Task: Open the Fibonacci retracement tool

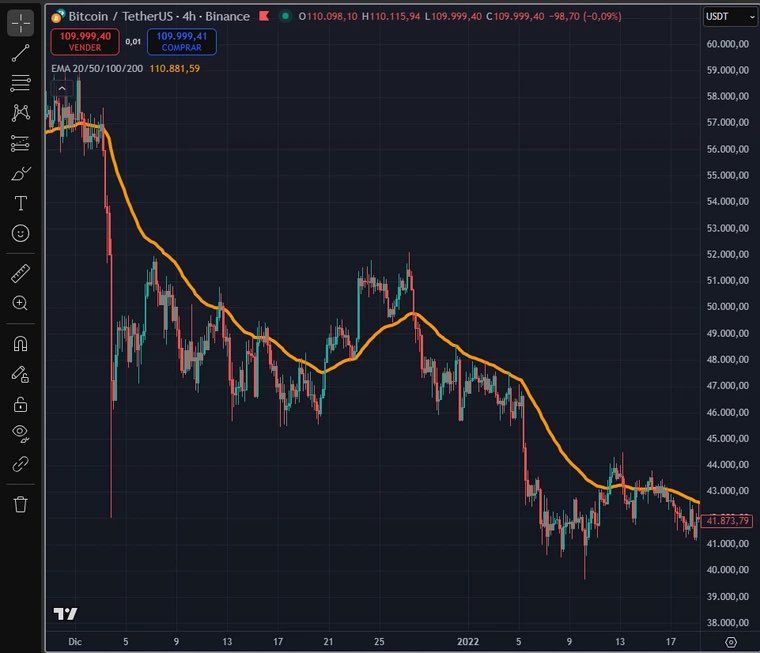Action: coord(20,83)
